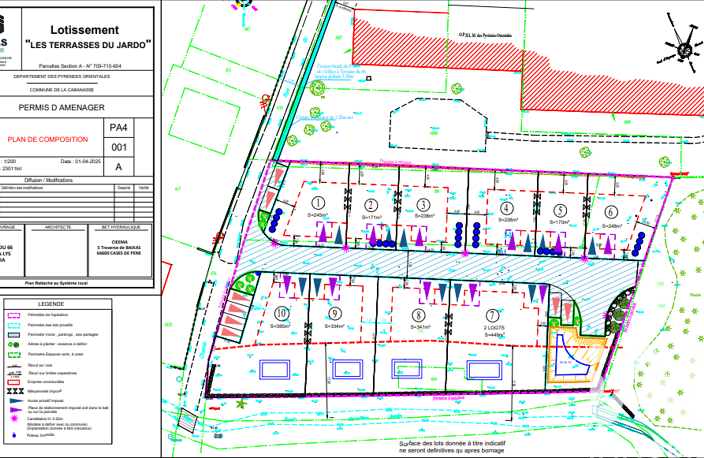Viewport: 704px width, 458px height.
Task: Select circled lot number 9
Action: tap(335, 314)
